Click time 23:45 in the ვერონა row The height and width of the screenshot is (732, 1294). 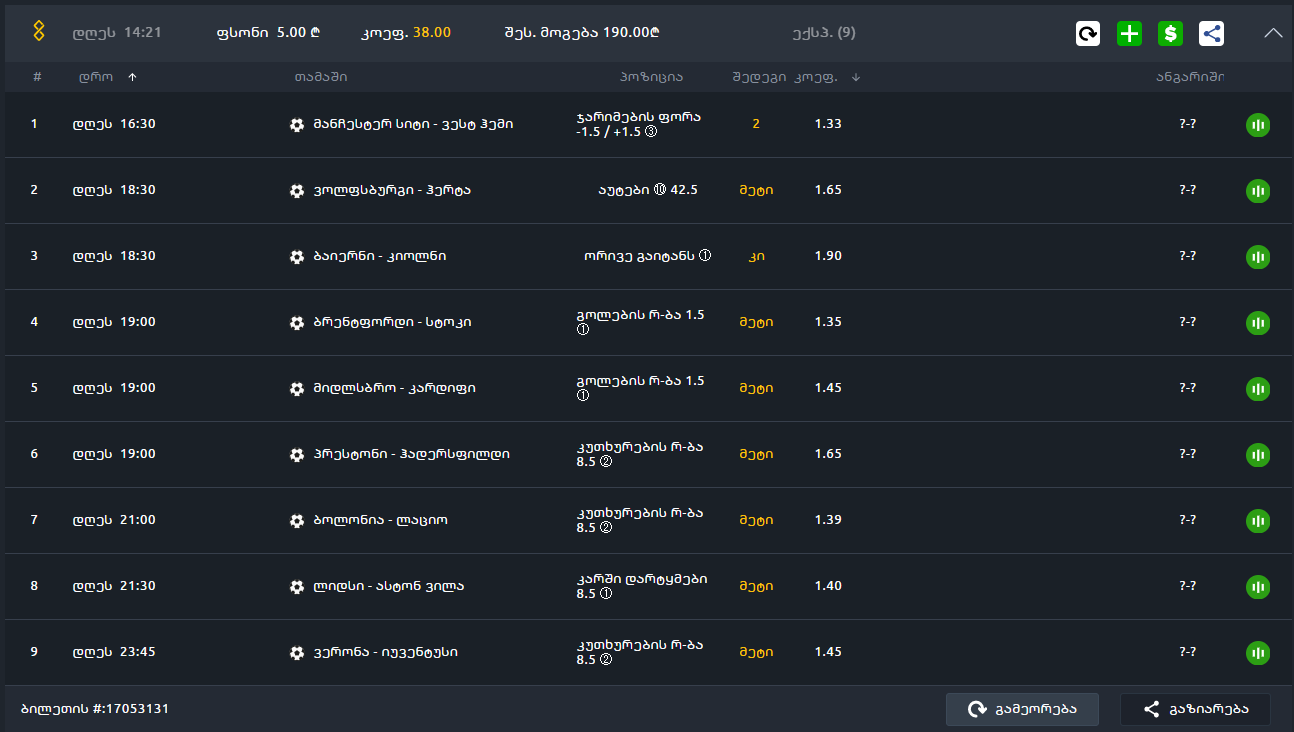[x=138, y=652]
